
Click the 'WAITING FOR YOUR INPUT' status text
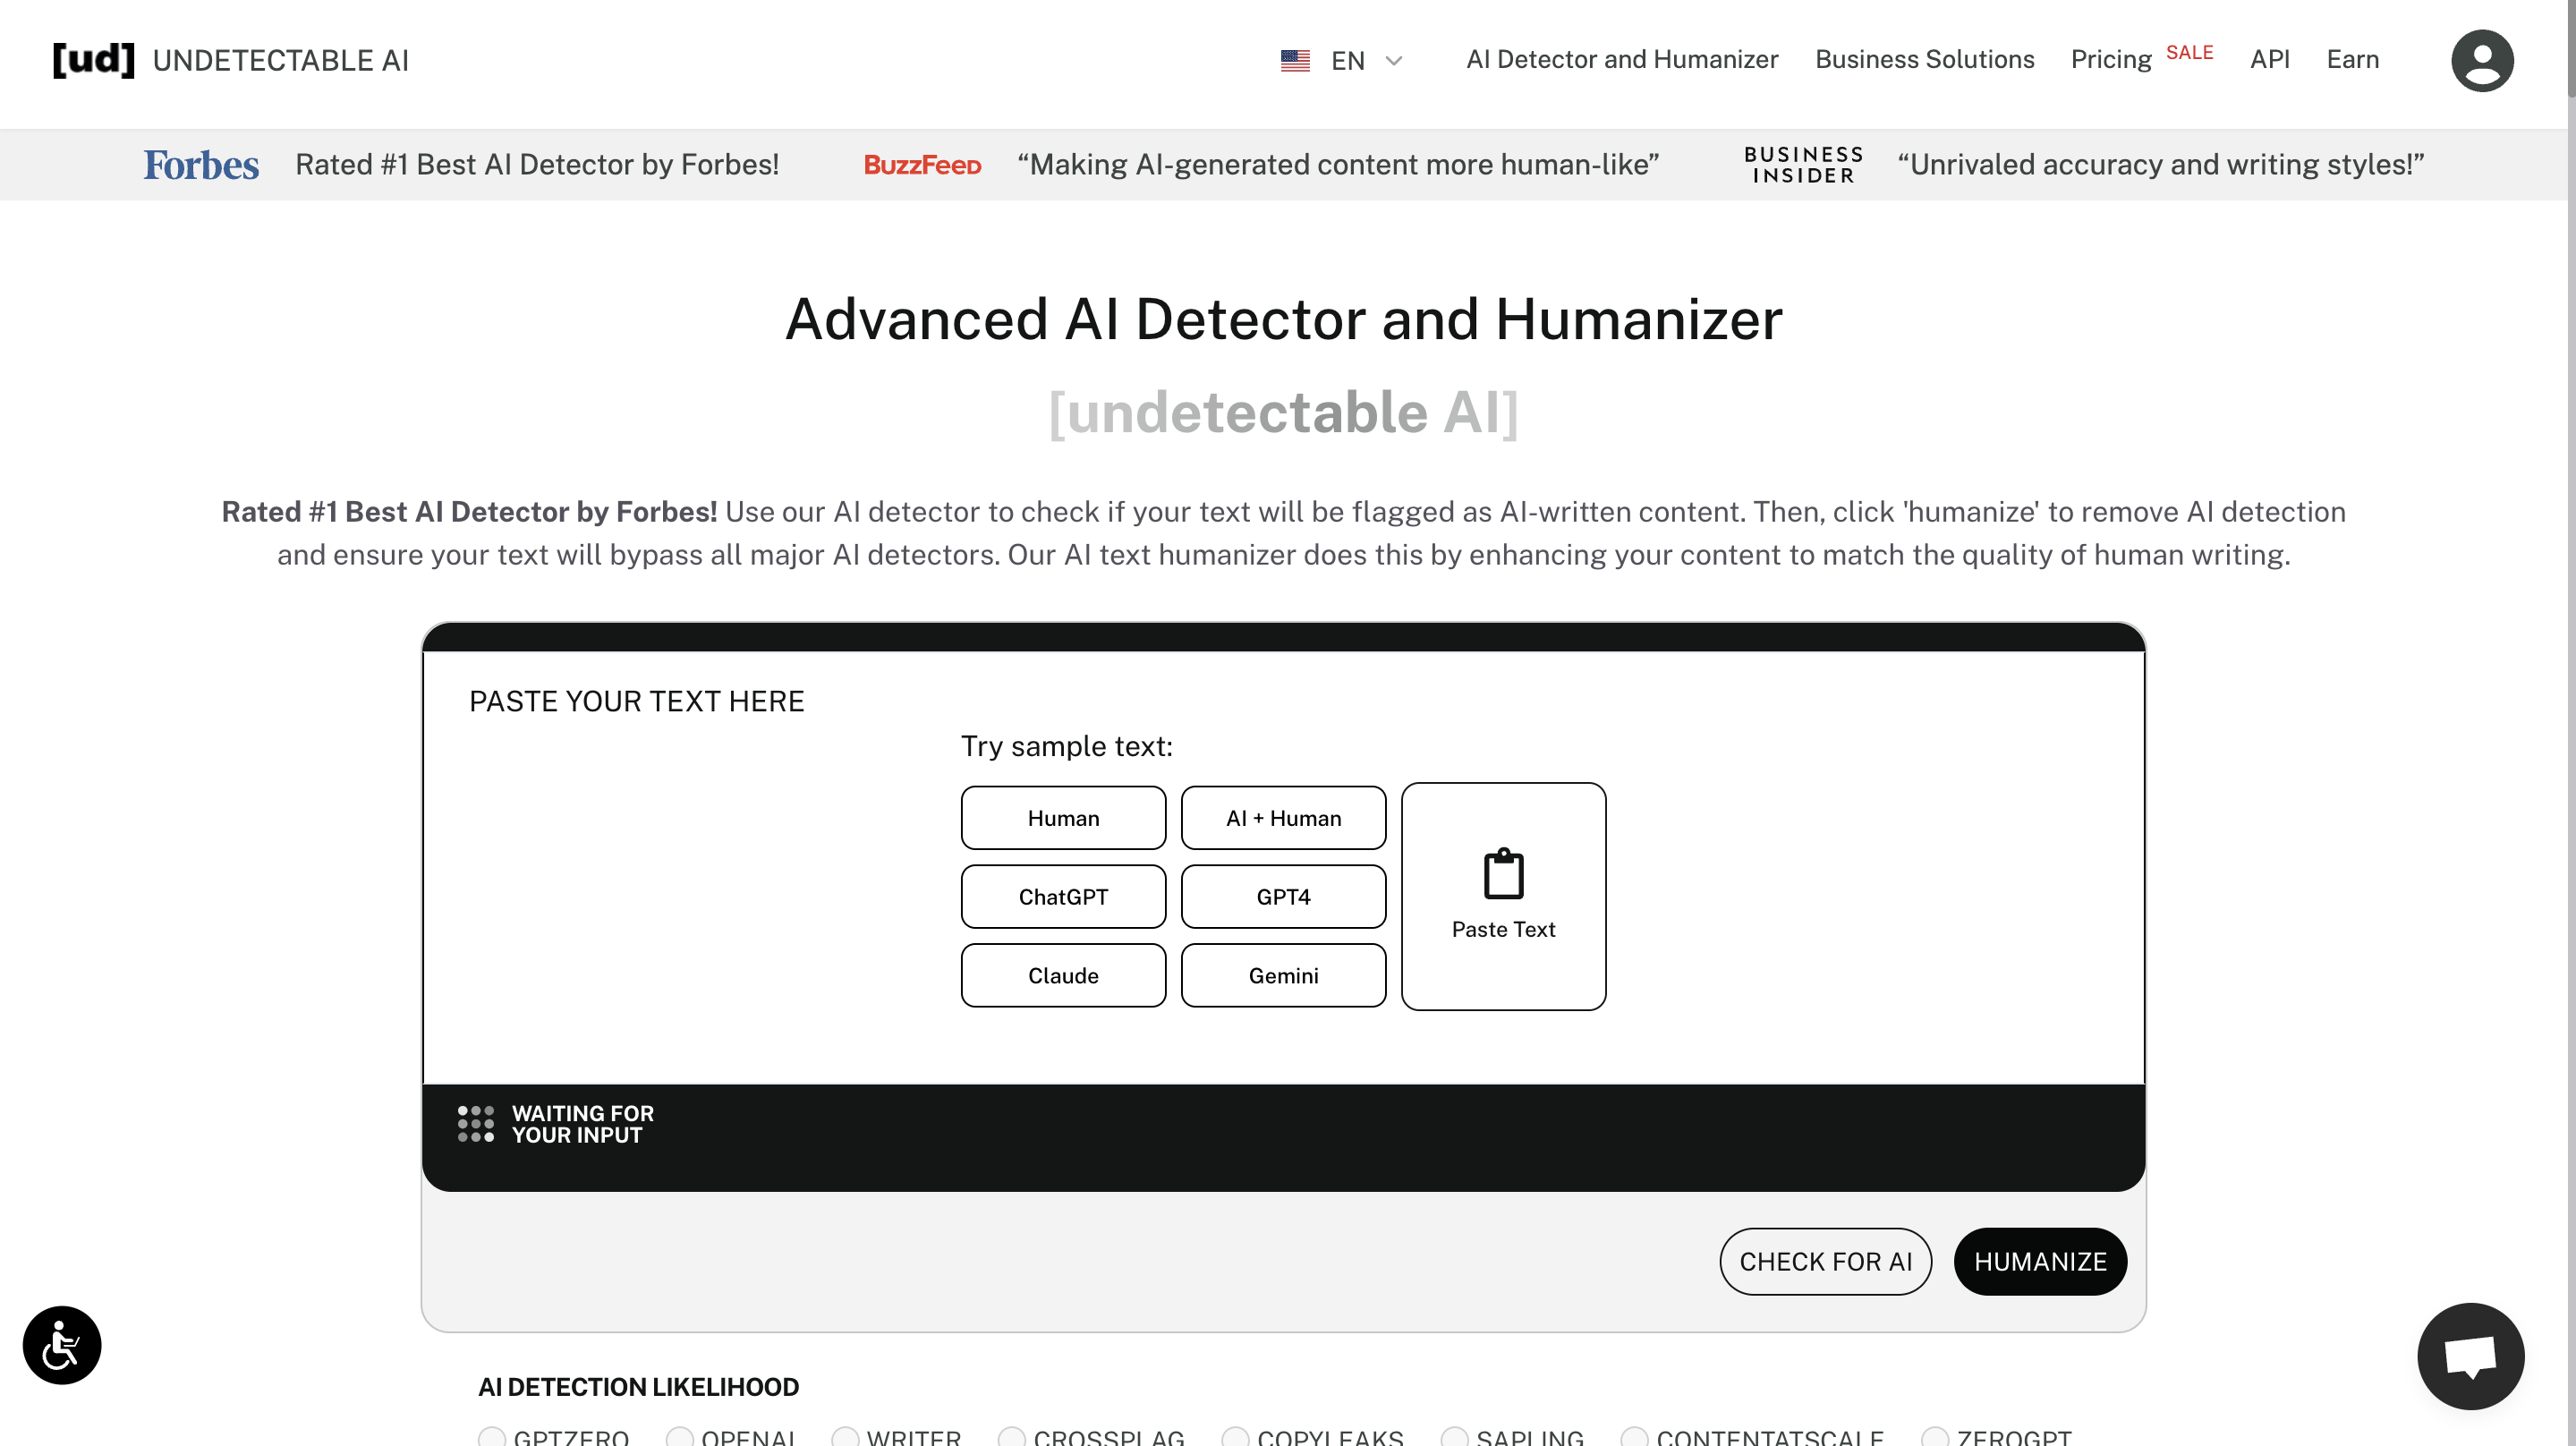tap(582, 1124)
